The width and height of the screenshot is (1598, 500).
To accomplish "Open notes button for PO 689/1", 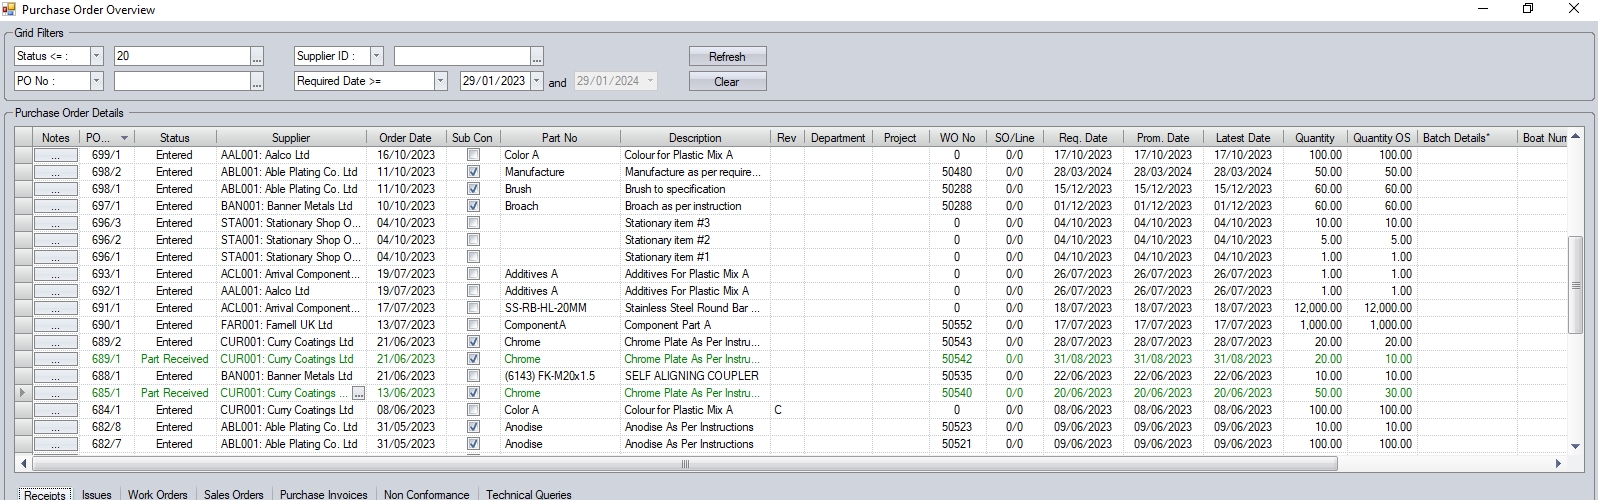I will pyautogui.click(x=55, y=359).
